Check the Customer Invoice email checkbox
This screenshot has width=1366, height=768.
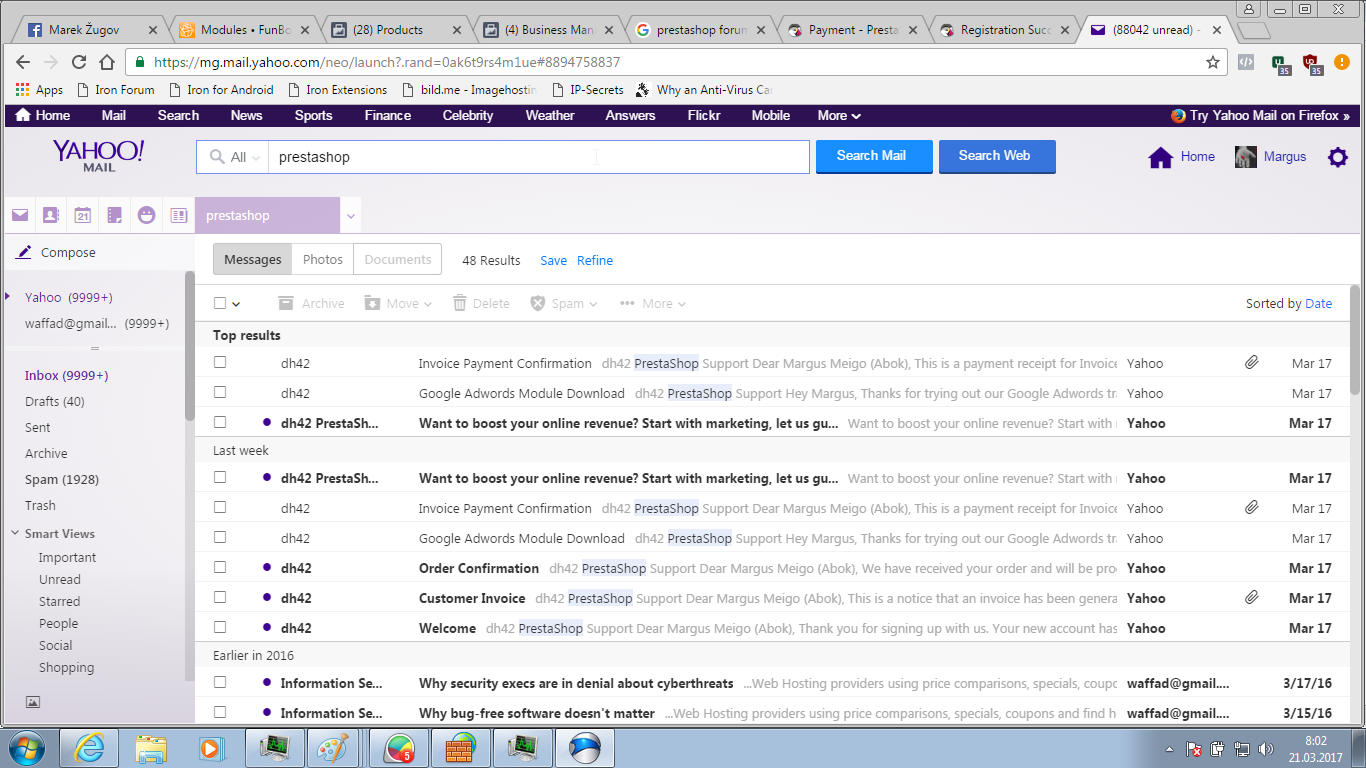tap(220, 597)
